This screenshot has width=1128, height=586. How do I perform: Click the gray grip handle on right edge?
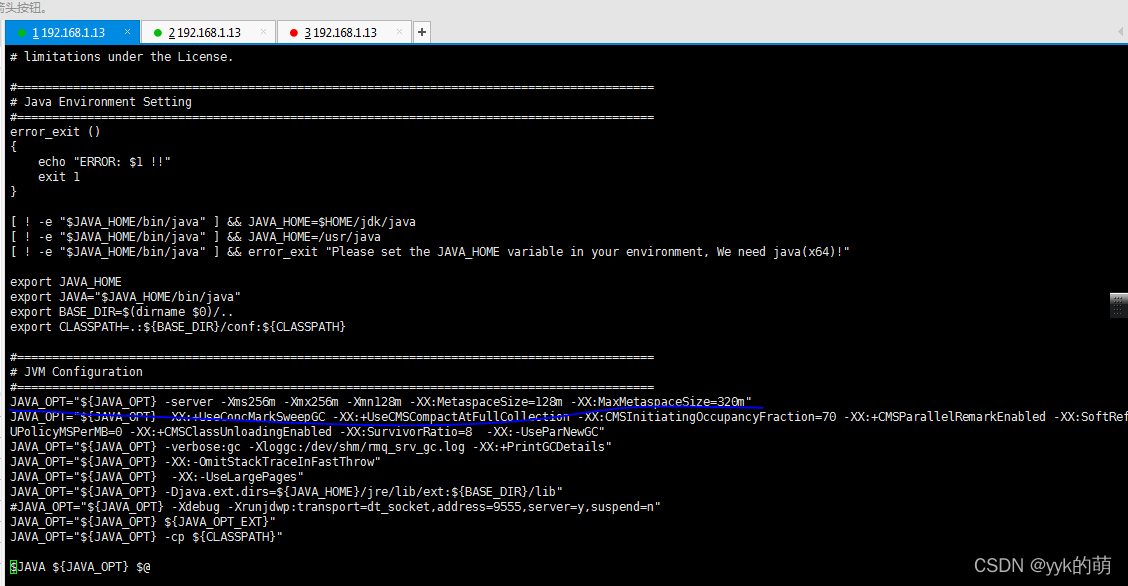(x=1118, y=306)
